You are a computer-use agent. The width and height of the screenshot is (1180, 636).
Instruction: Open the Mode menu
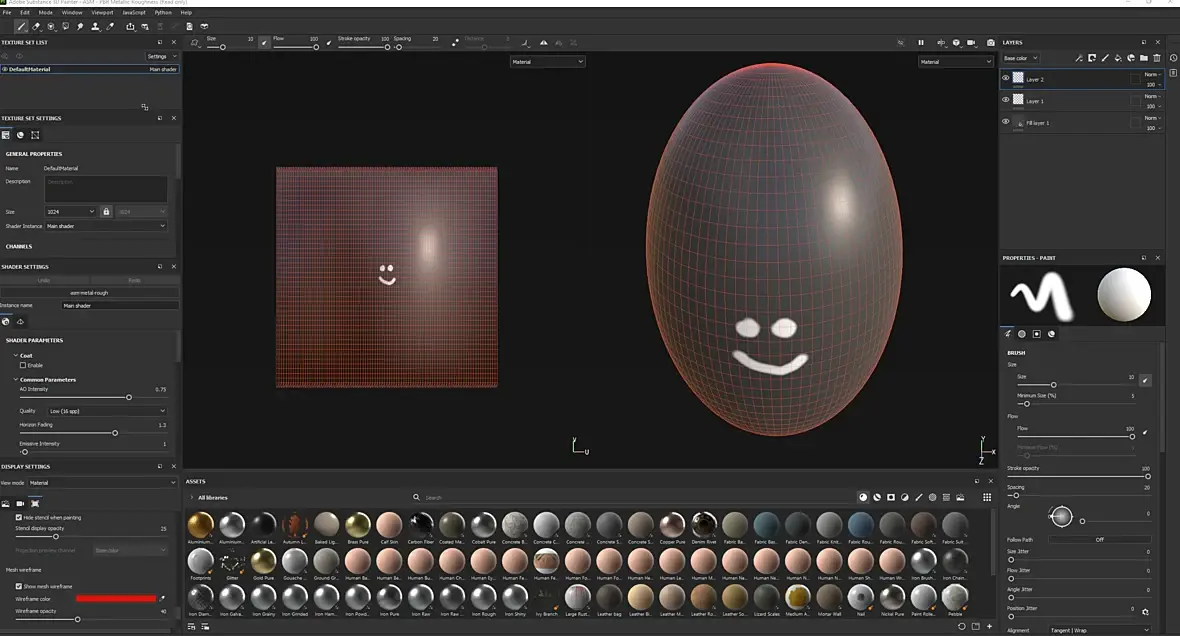tap(46, 13)
